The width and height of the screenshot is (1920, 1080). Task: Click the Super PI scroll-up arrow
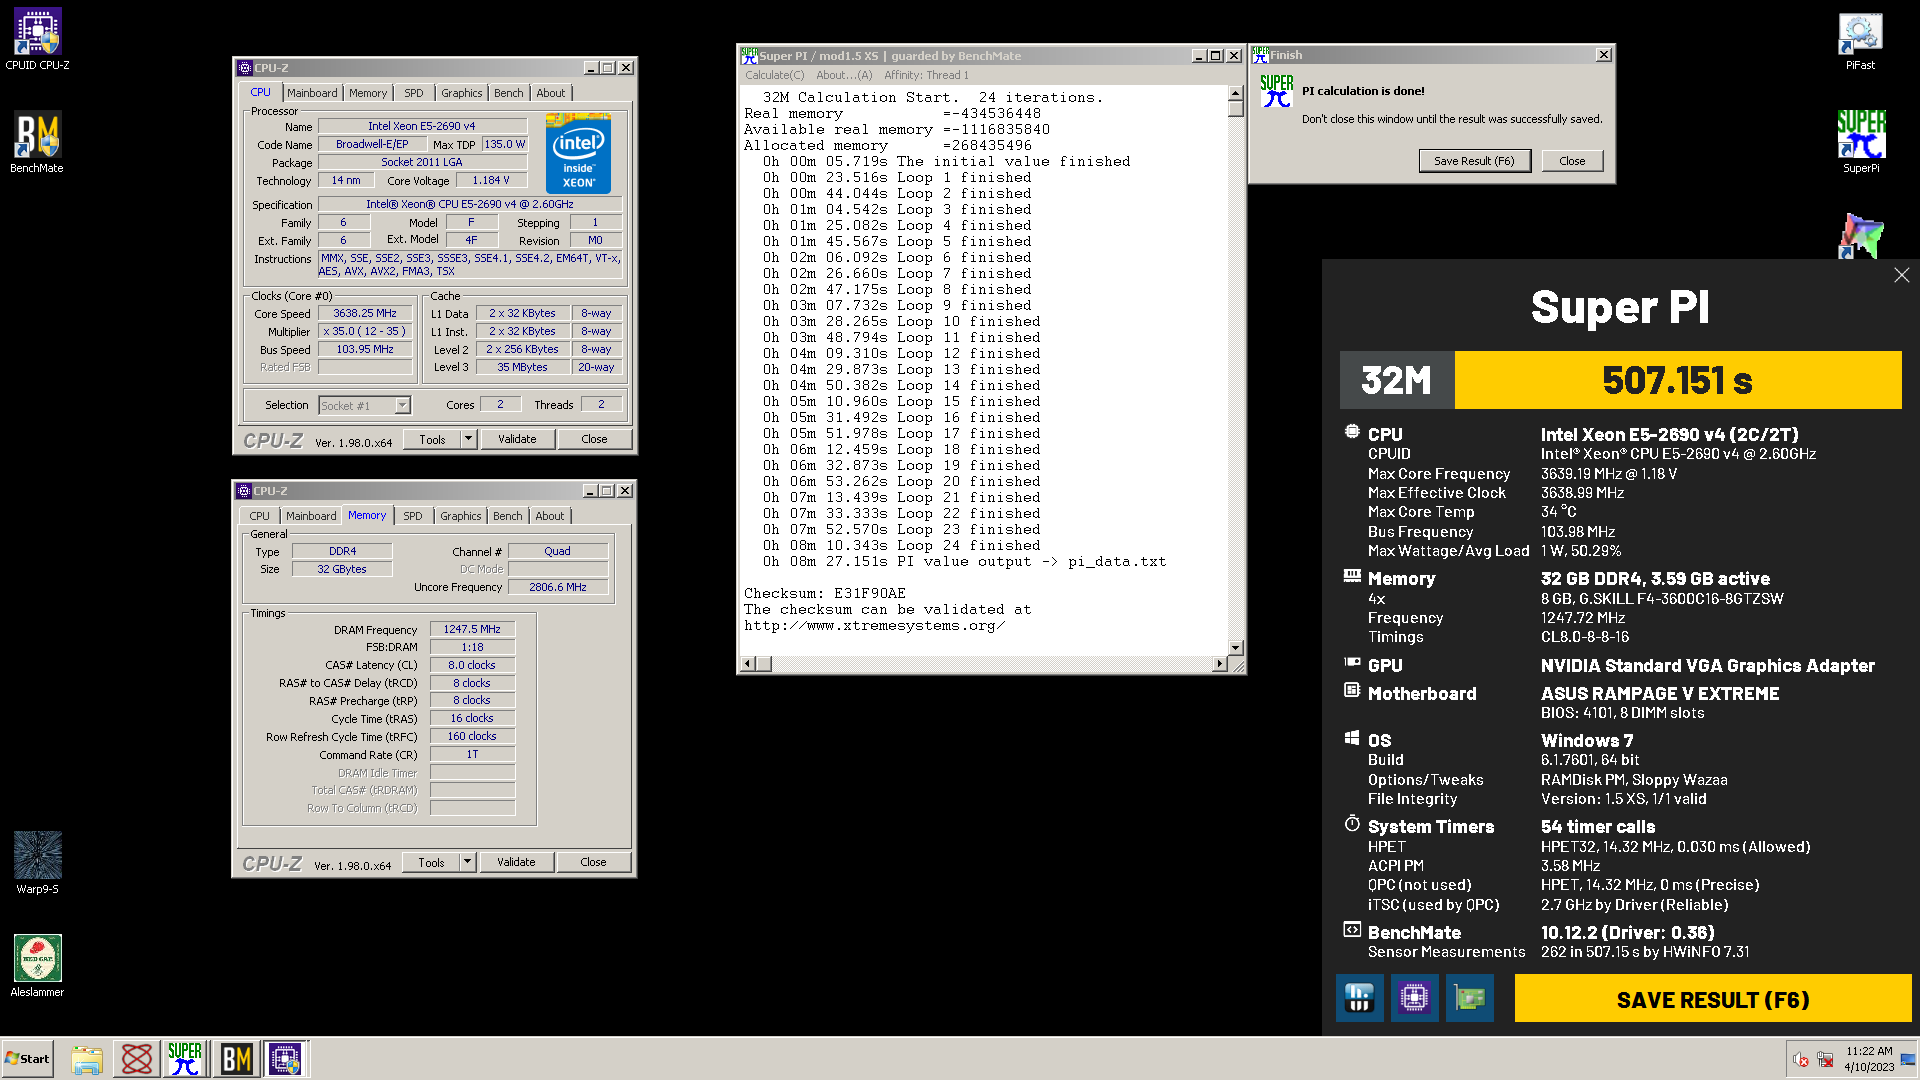click(1235, 93)
